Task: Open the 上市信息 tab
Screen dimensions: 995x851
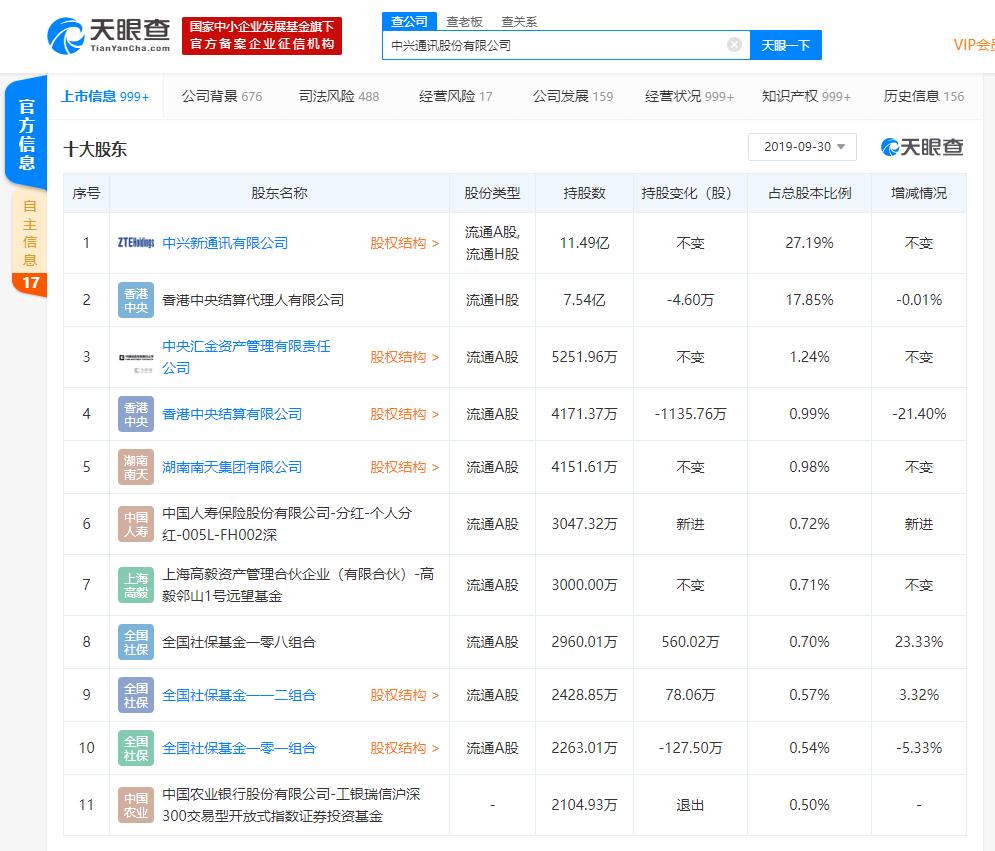Action: coord(105,96)
